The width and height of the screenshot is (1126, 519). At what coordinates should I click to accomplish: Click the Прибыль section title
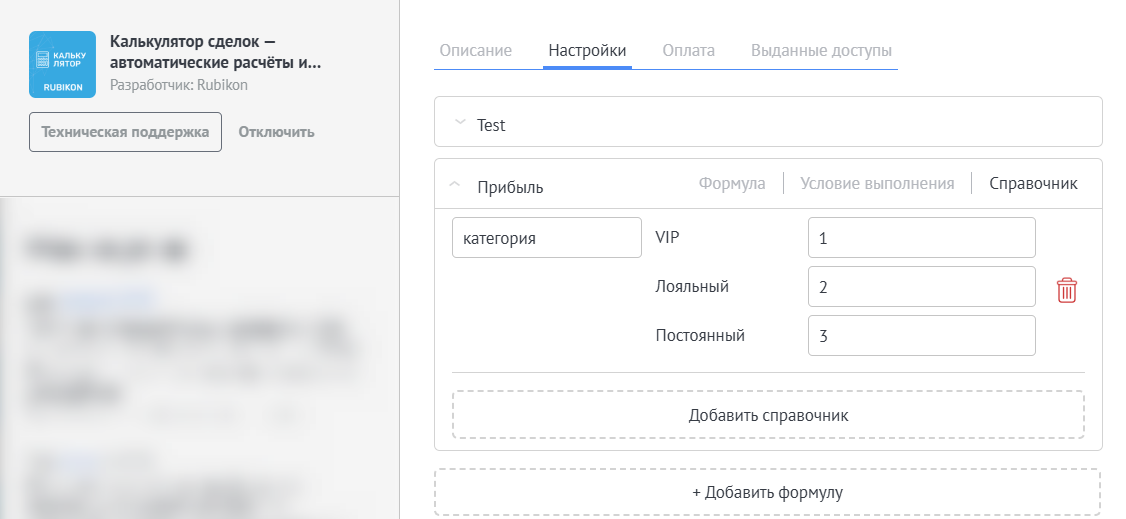click(511, 187)
